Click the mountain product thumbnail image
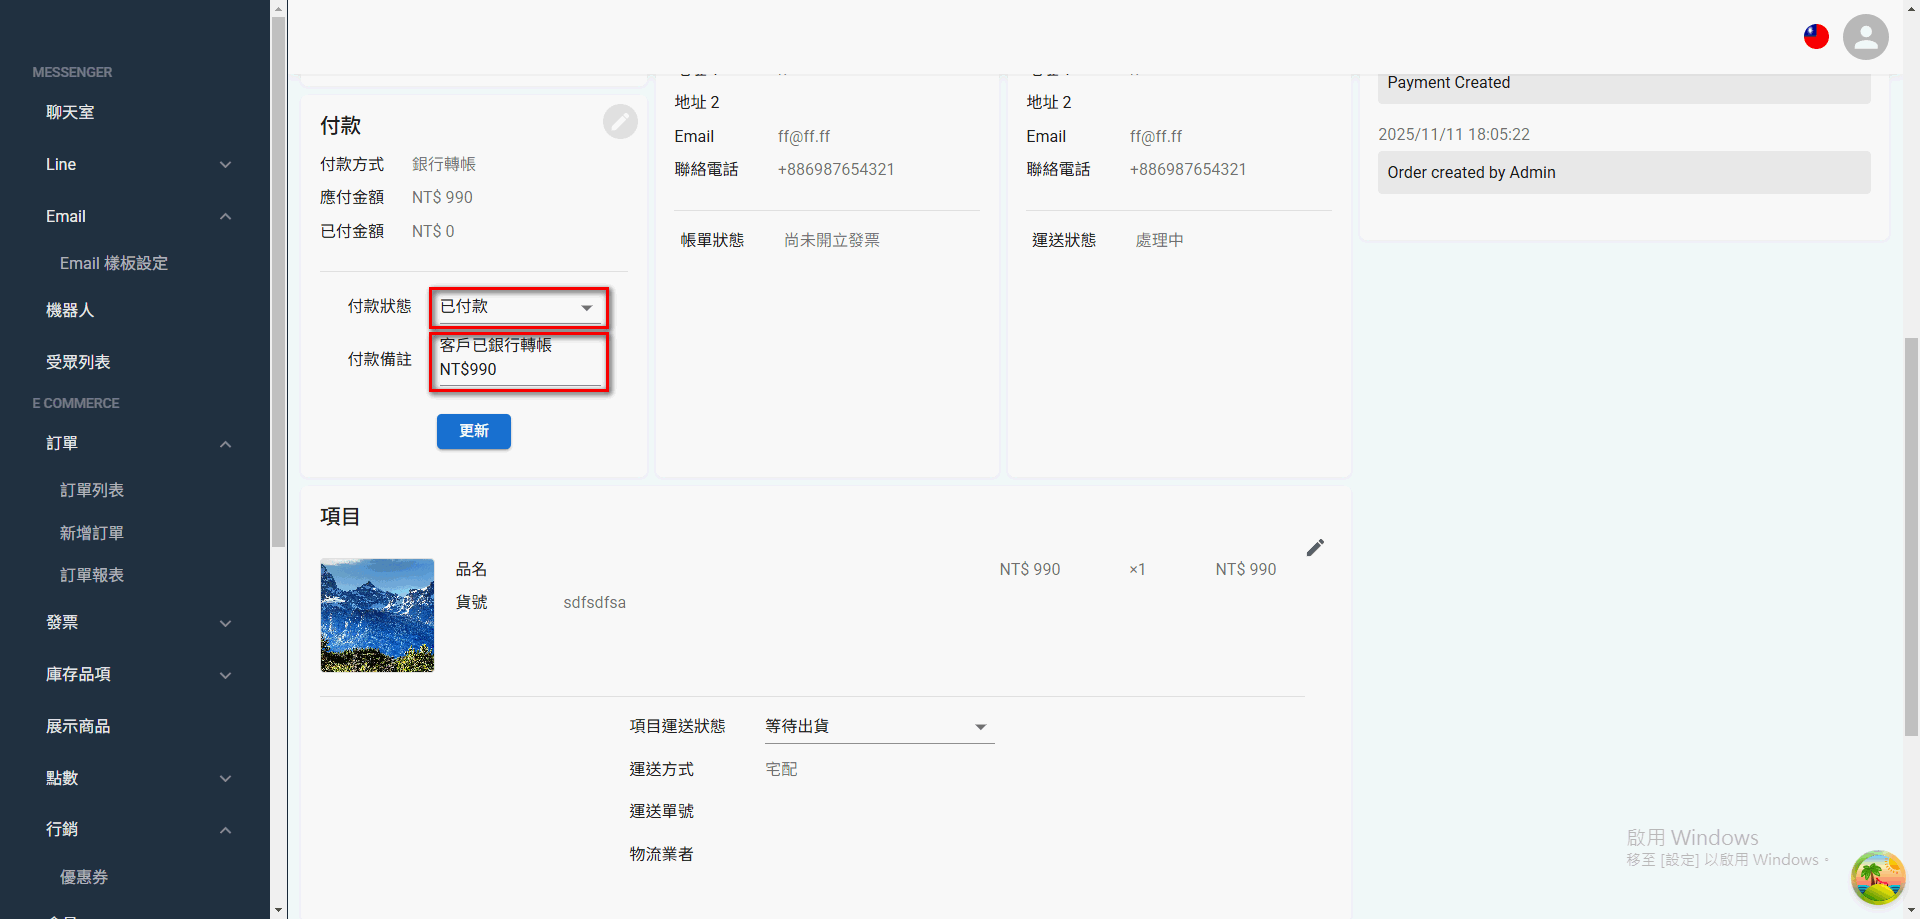This screenshot has width=1920, height=919. coord(377,615)
